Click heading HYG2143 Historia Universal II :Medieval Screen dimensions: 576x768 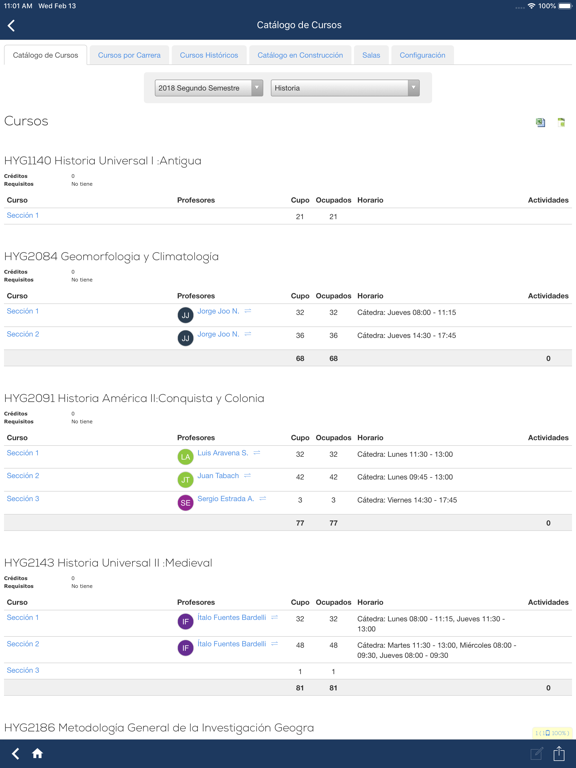point(108,563)
